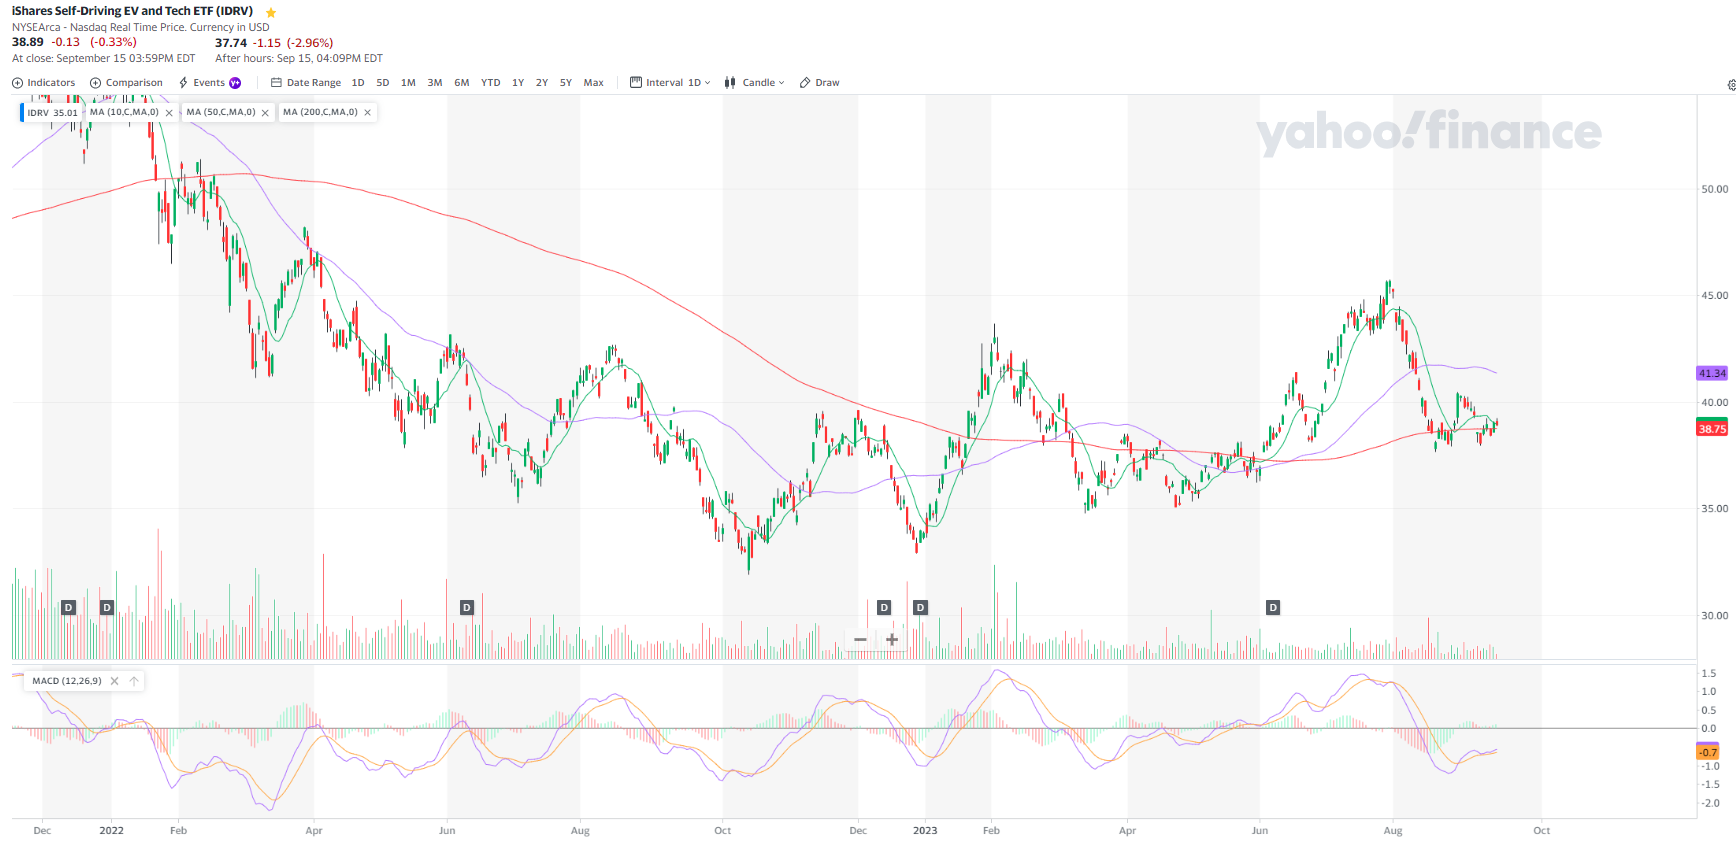The height and width of the screenshot is (841, 1736).
Task: Click the watchlist star next to IDRV title
Action: (x=271, y=12)
